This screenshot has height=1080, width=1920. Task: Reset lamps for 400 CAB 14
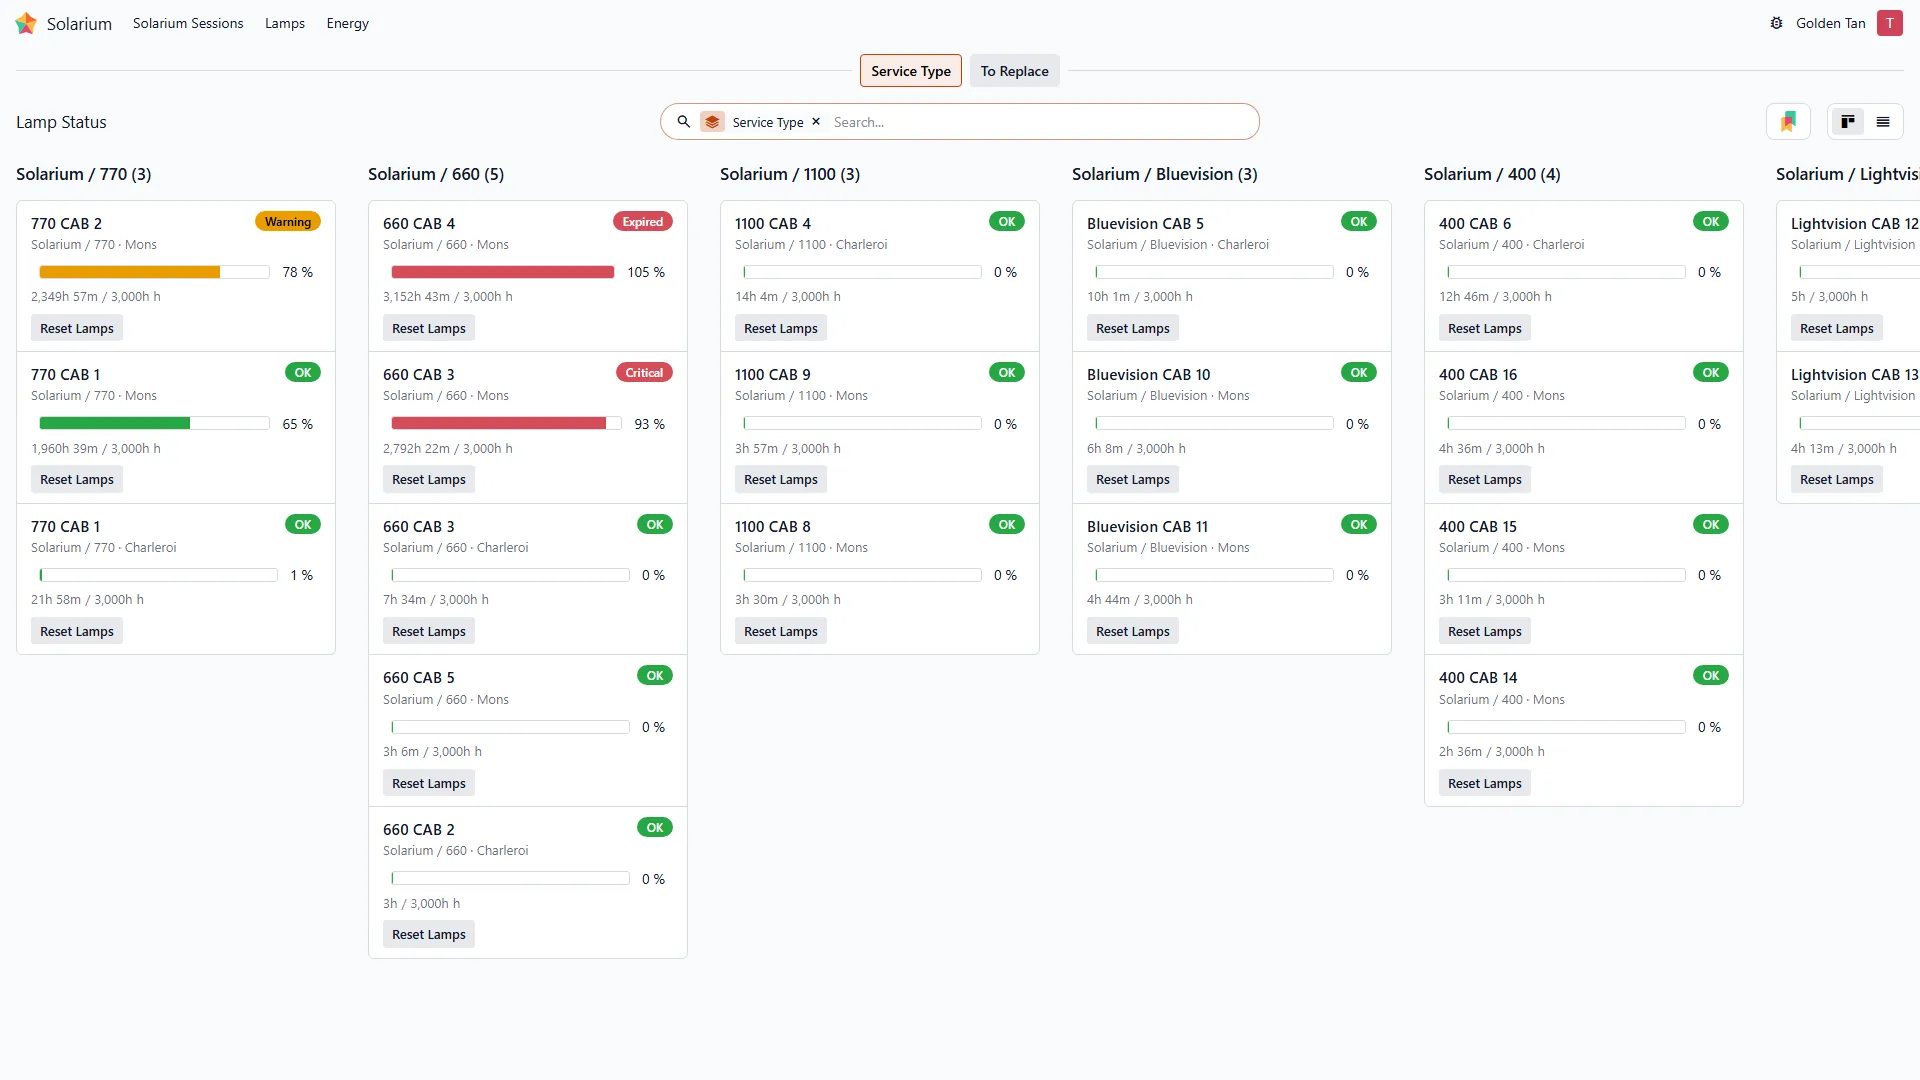coord(1485,783)
